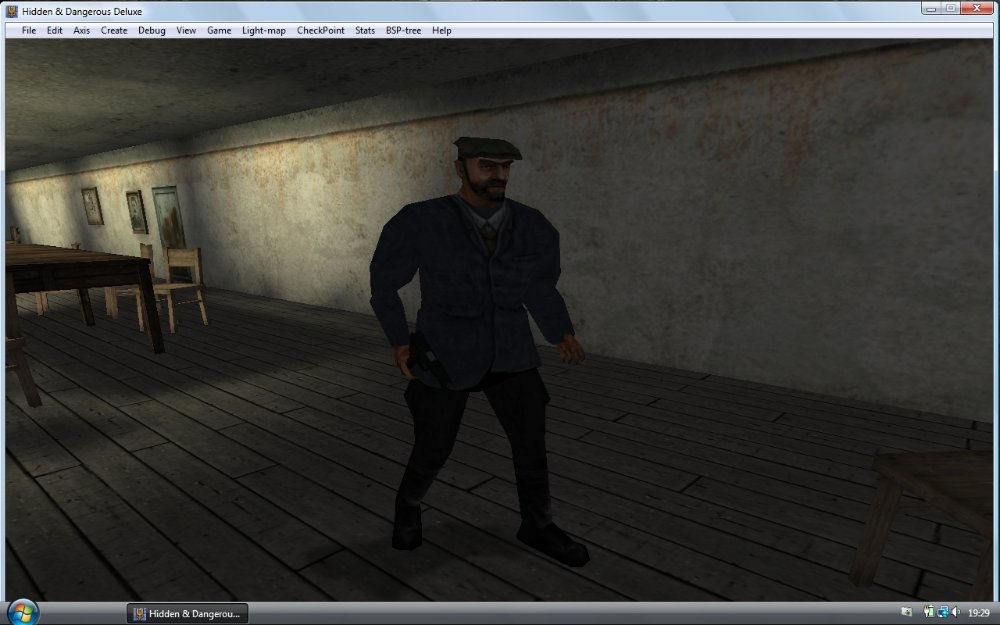Image resolution: width=1000 pixels, height=625 pixels.
Task: Maximize the Hidden & Dangerous Deluxe window
Action: pyautogui.click(x=950, y=8)
